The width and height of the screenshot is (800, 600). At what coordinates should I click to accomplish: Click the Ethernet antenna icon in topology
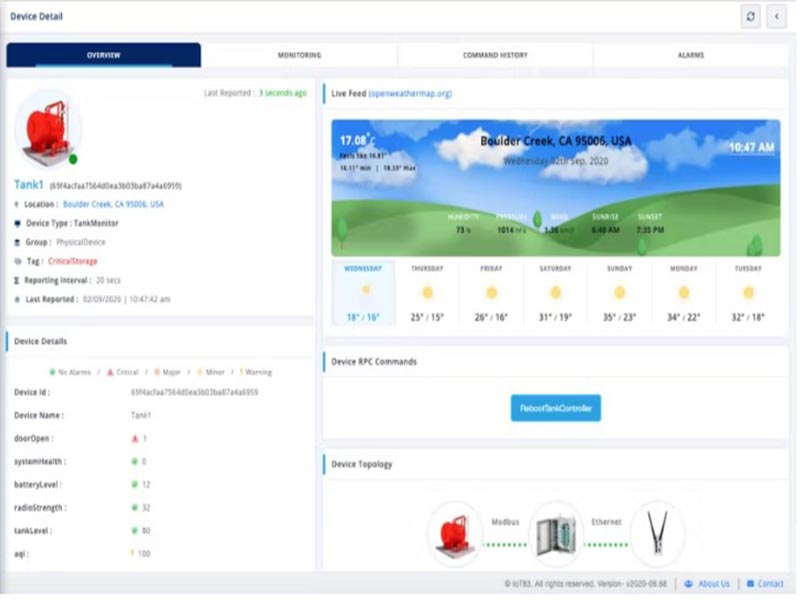point(657,534)
